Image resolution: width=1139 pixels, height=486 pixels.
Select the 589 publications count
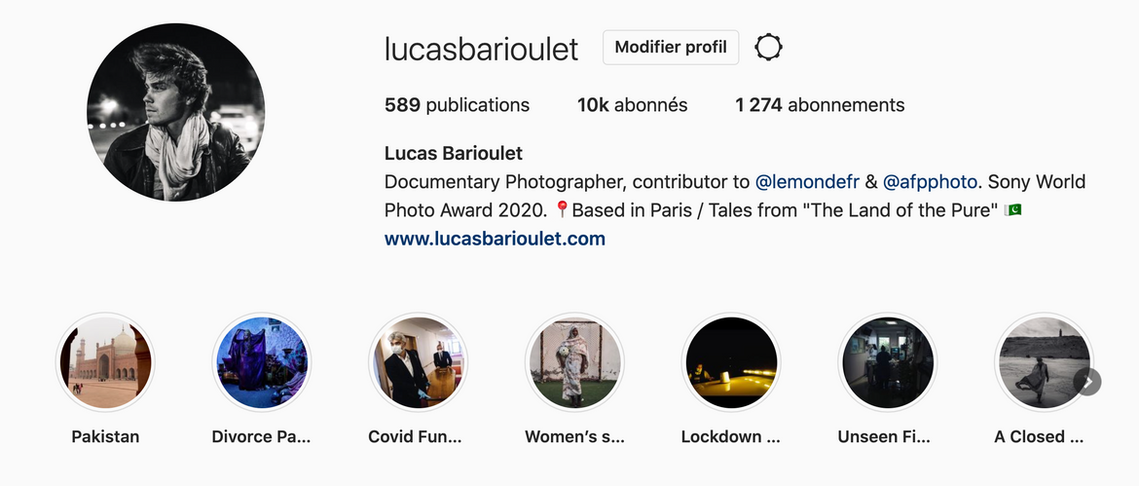[457, 105]
